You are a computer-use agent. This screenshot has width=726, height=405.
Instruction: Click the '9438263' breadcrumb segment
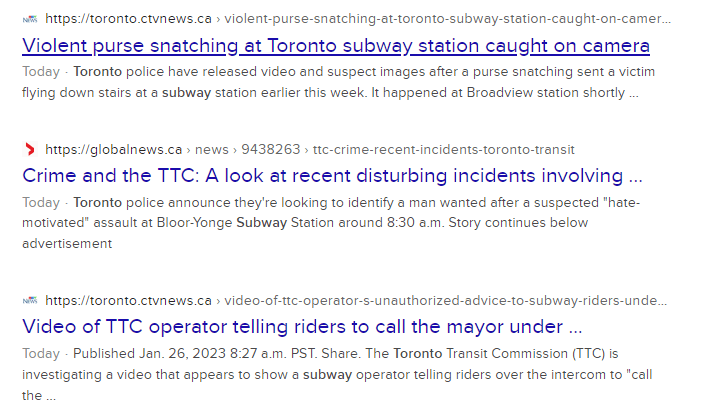click(x=270, y=150)
